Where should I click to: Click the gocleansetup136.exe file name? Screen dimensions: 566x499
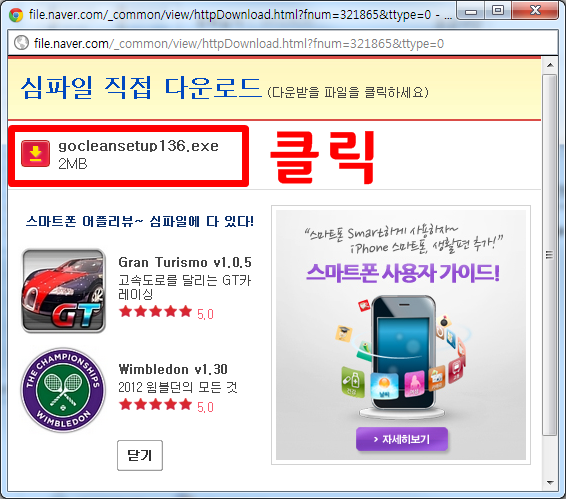[x=139, y=146]
